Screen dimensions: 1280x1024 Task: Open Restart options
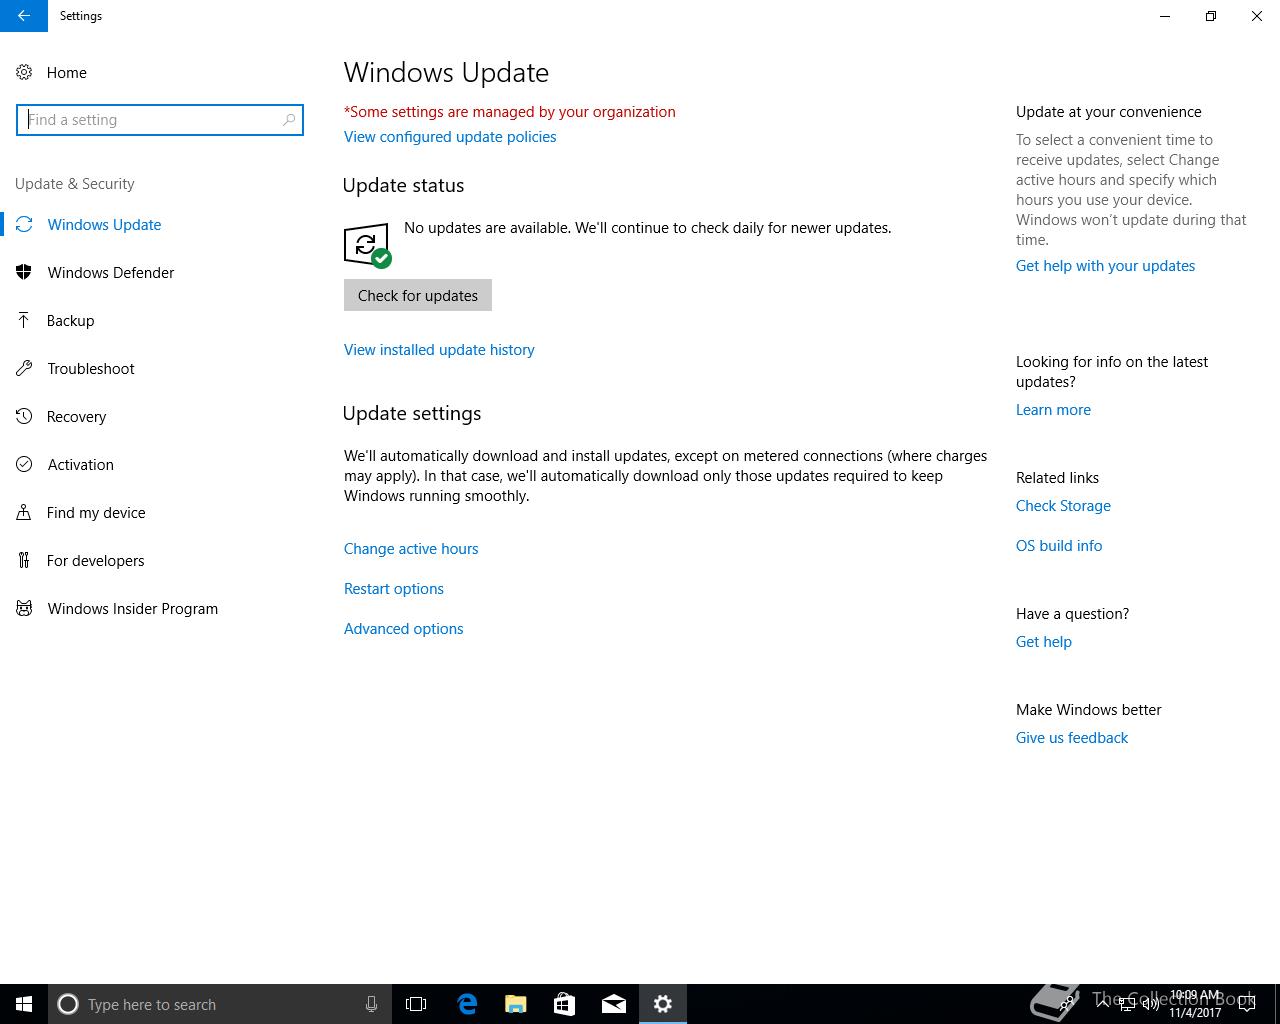pyautogui.click(x=394, y=589)
